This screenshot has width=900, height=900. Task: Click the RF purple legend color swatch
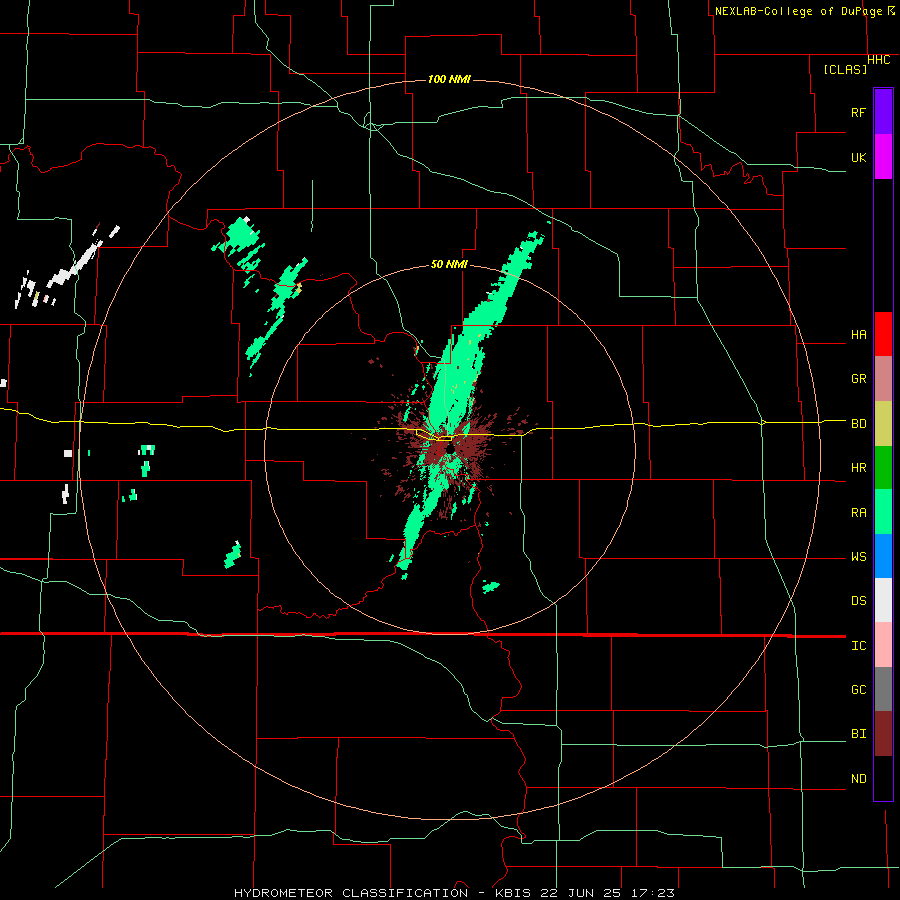click(x=883, y=112)
